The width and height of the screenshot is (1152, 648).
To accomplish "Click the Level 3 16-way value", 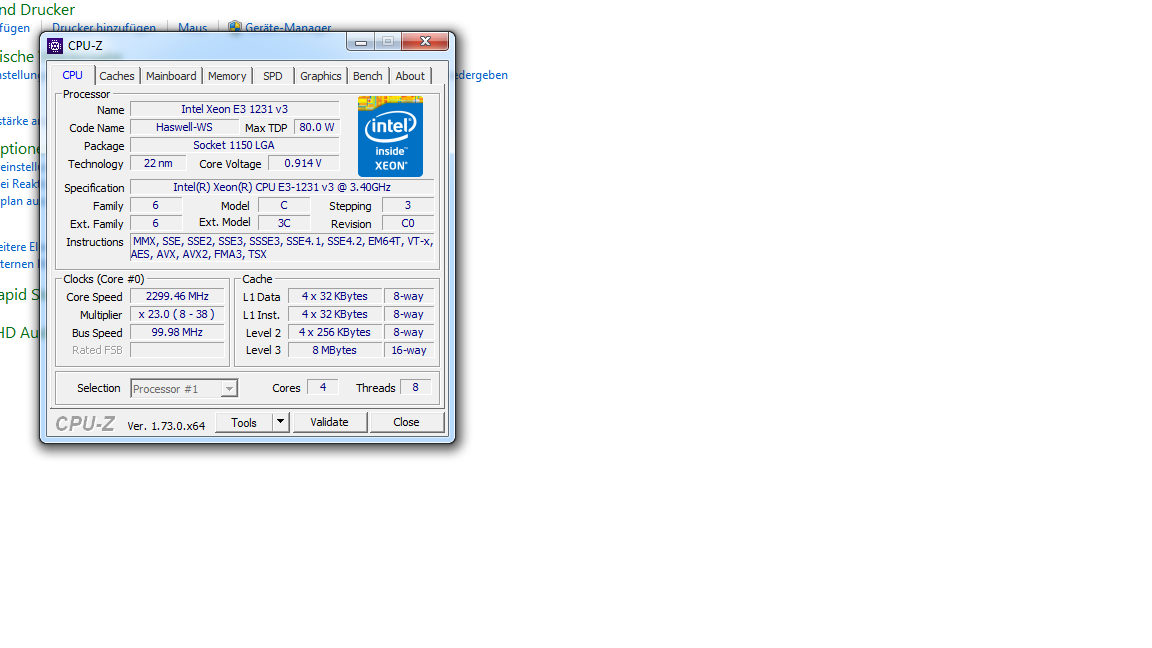I will coord(408,350).
